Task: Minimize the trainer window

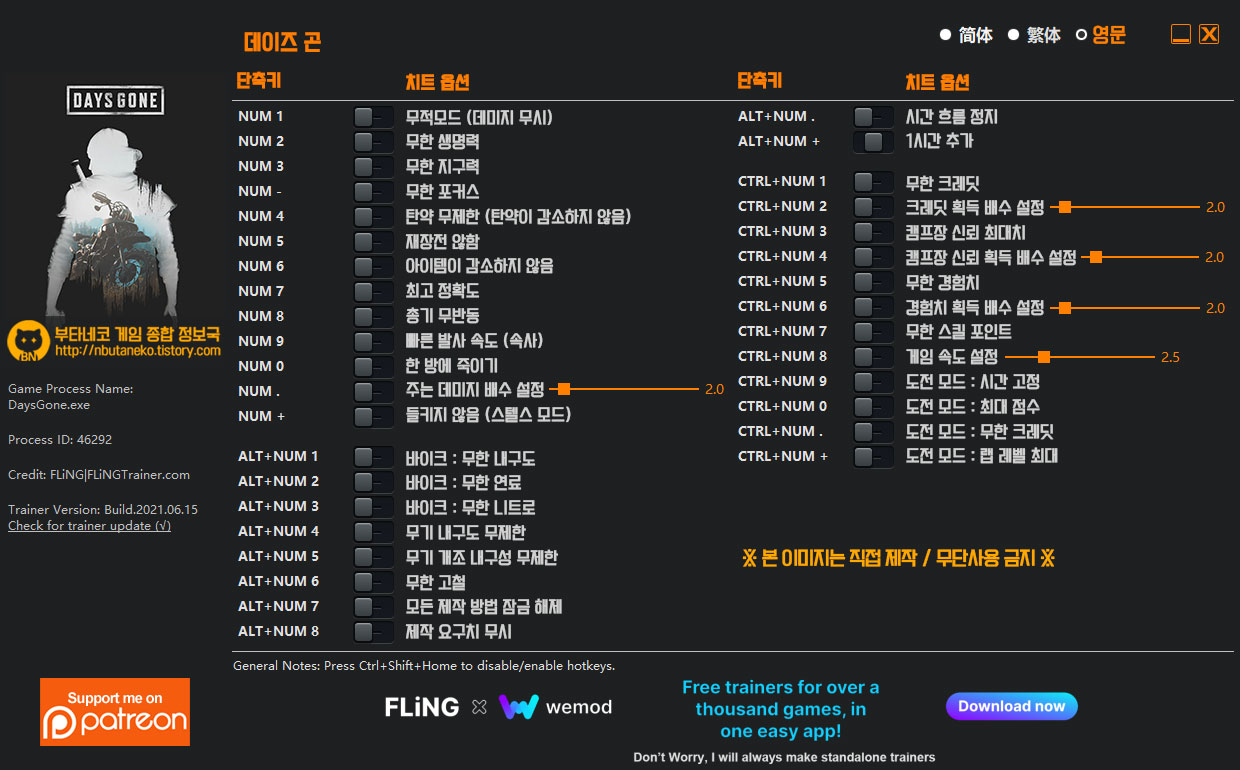Action: tap(1181, 35)
